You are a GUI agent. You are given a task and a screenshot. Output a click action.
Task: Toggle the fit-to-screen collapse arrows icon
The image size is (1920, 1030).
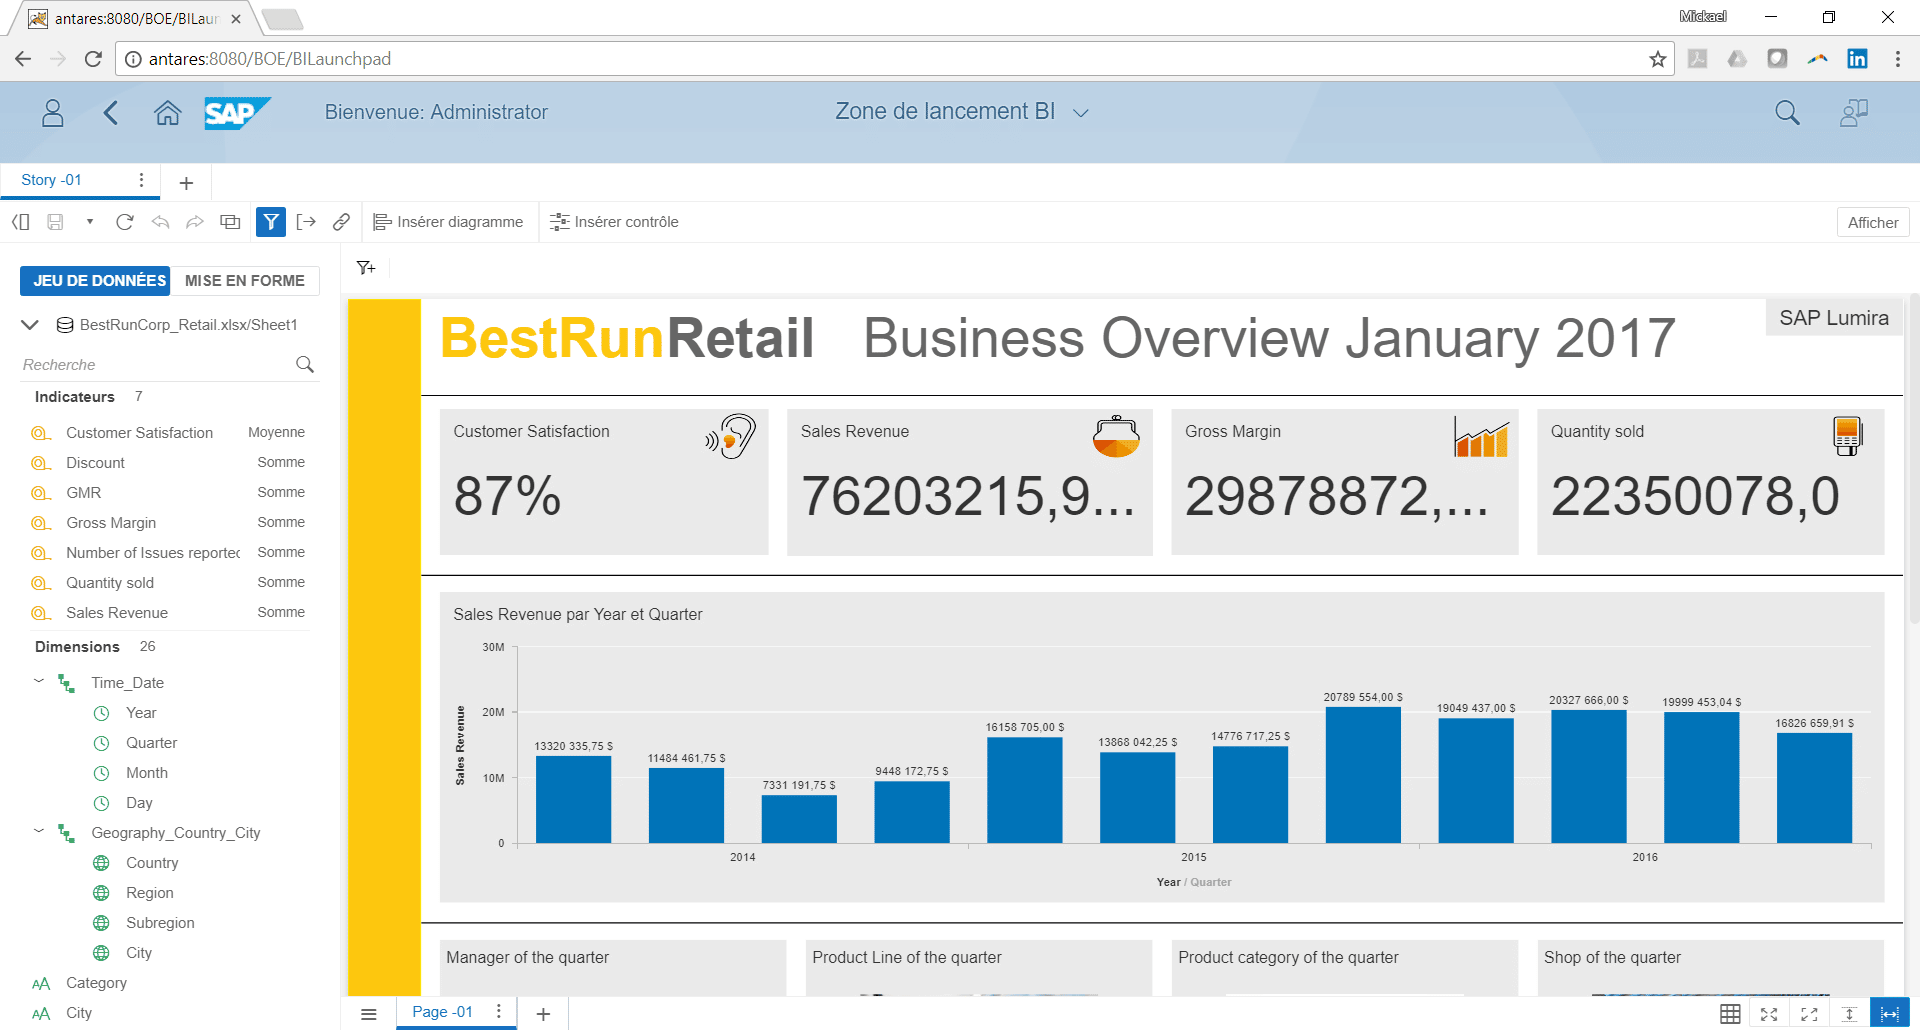[1769, 1014]
